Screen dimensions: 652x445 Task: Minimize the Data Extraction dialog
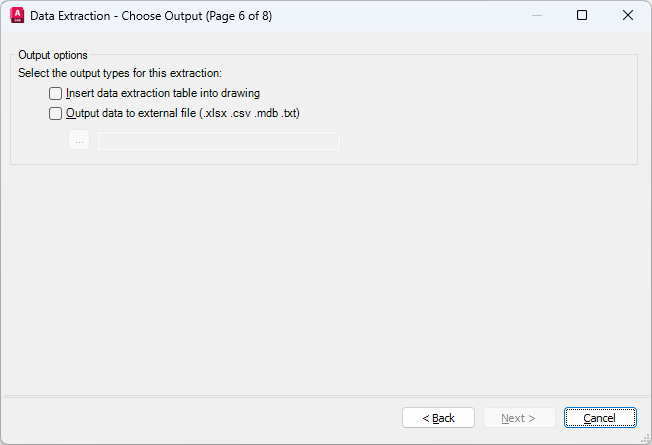coord(537,15)
